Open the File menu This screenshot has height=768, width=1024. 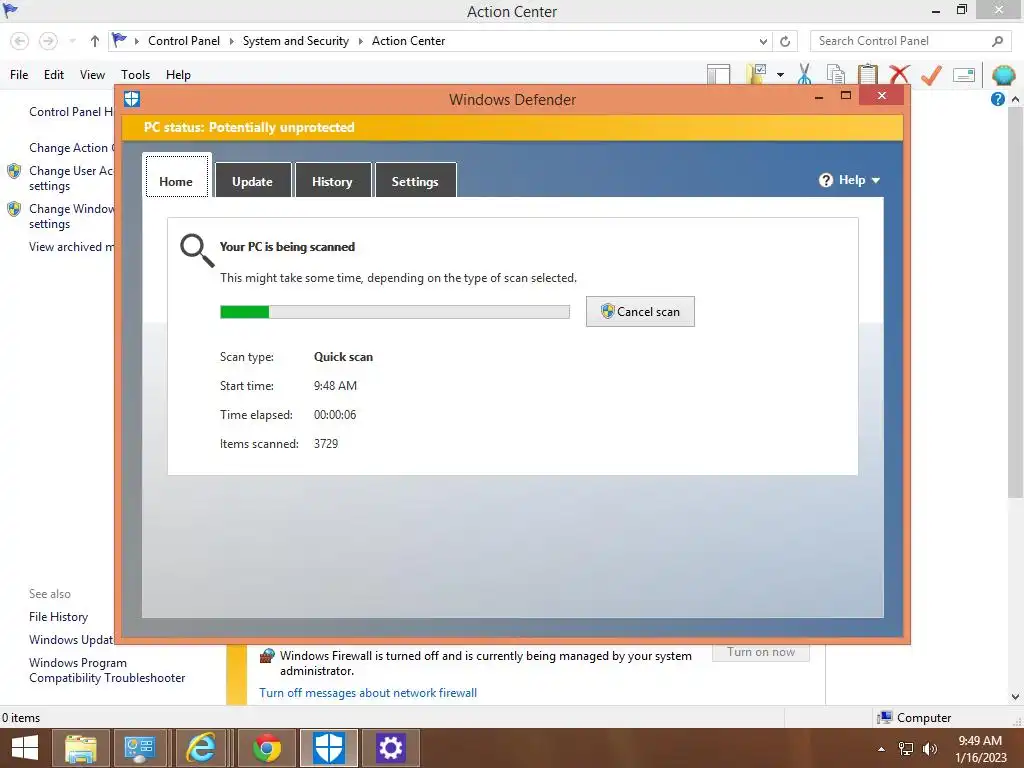tap(19, 75)
